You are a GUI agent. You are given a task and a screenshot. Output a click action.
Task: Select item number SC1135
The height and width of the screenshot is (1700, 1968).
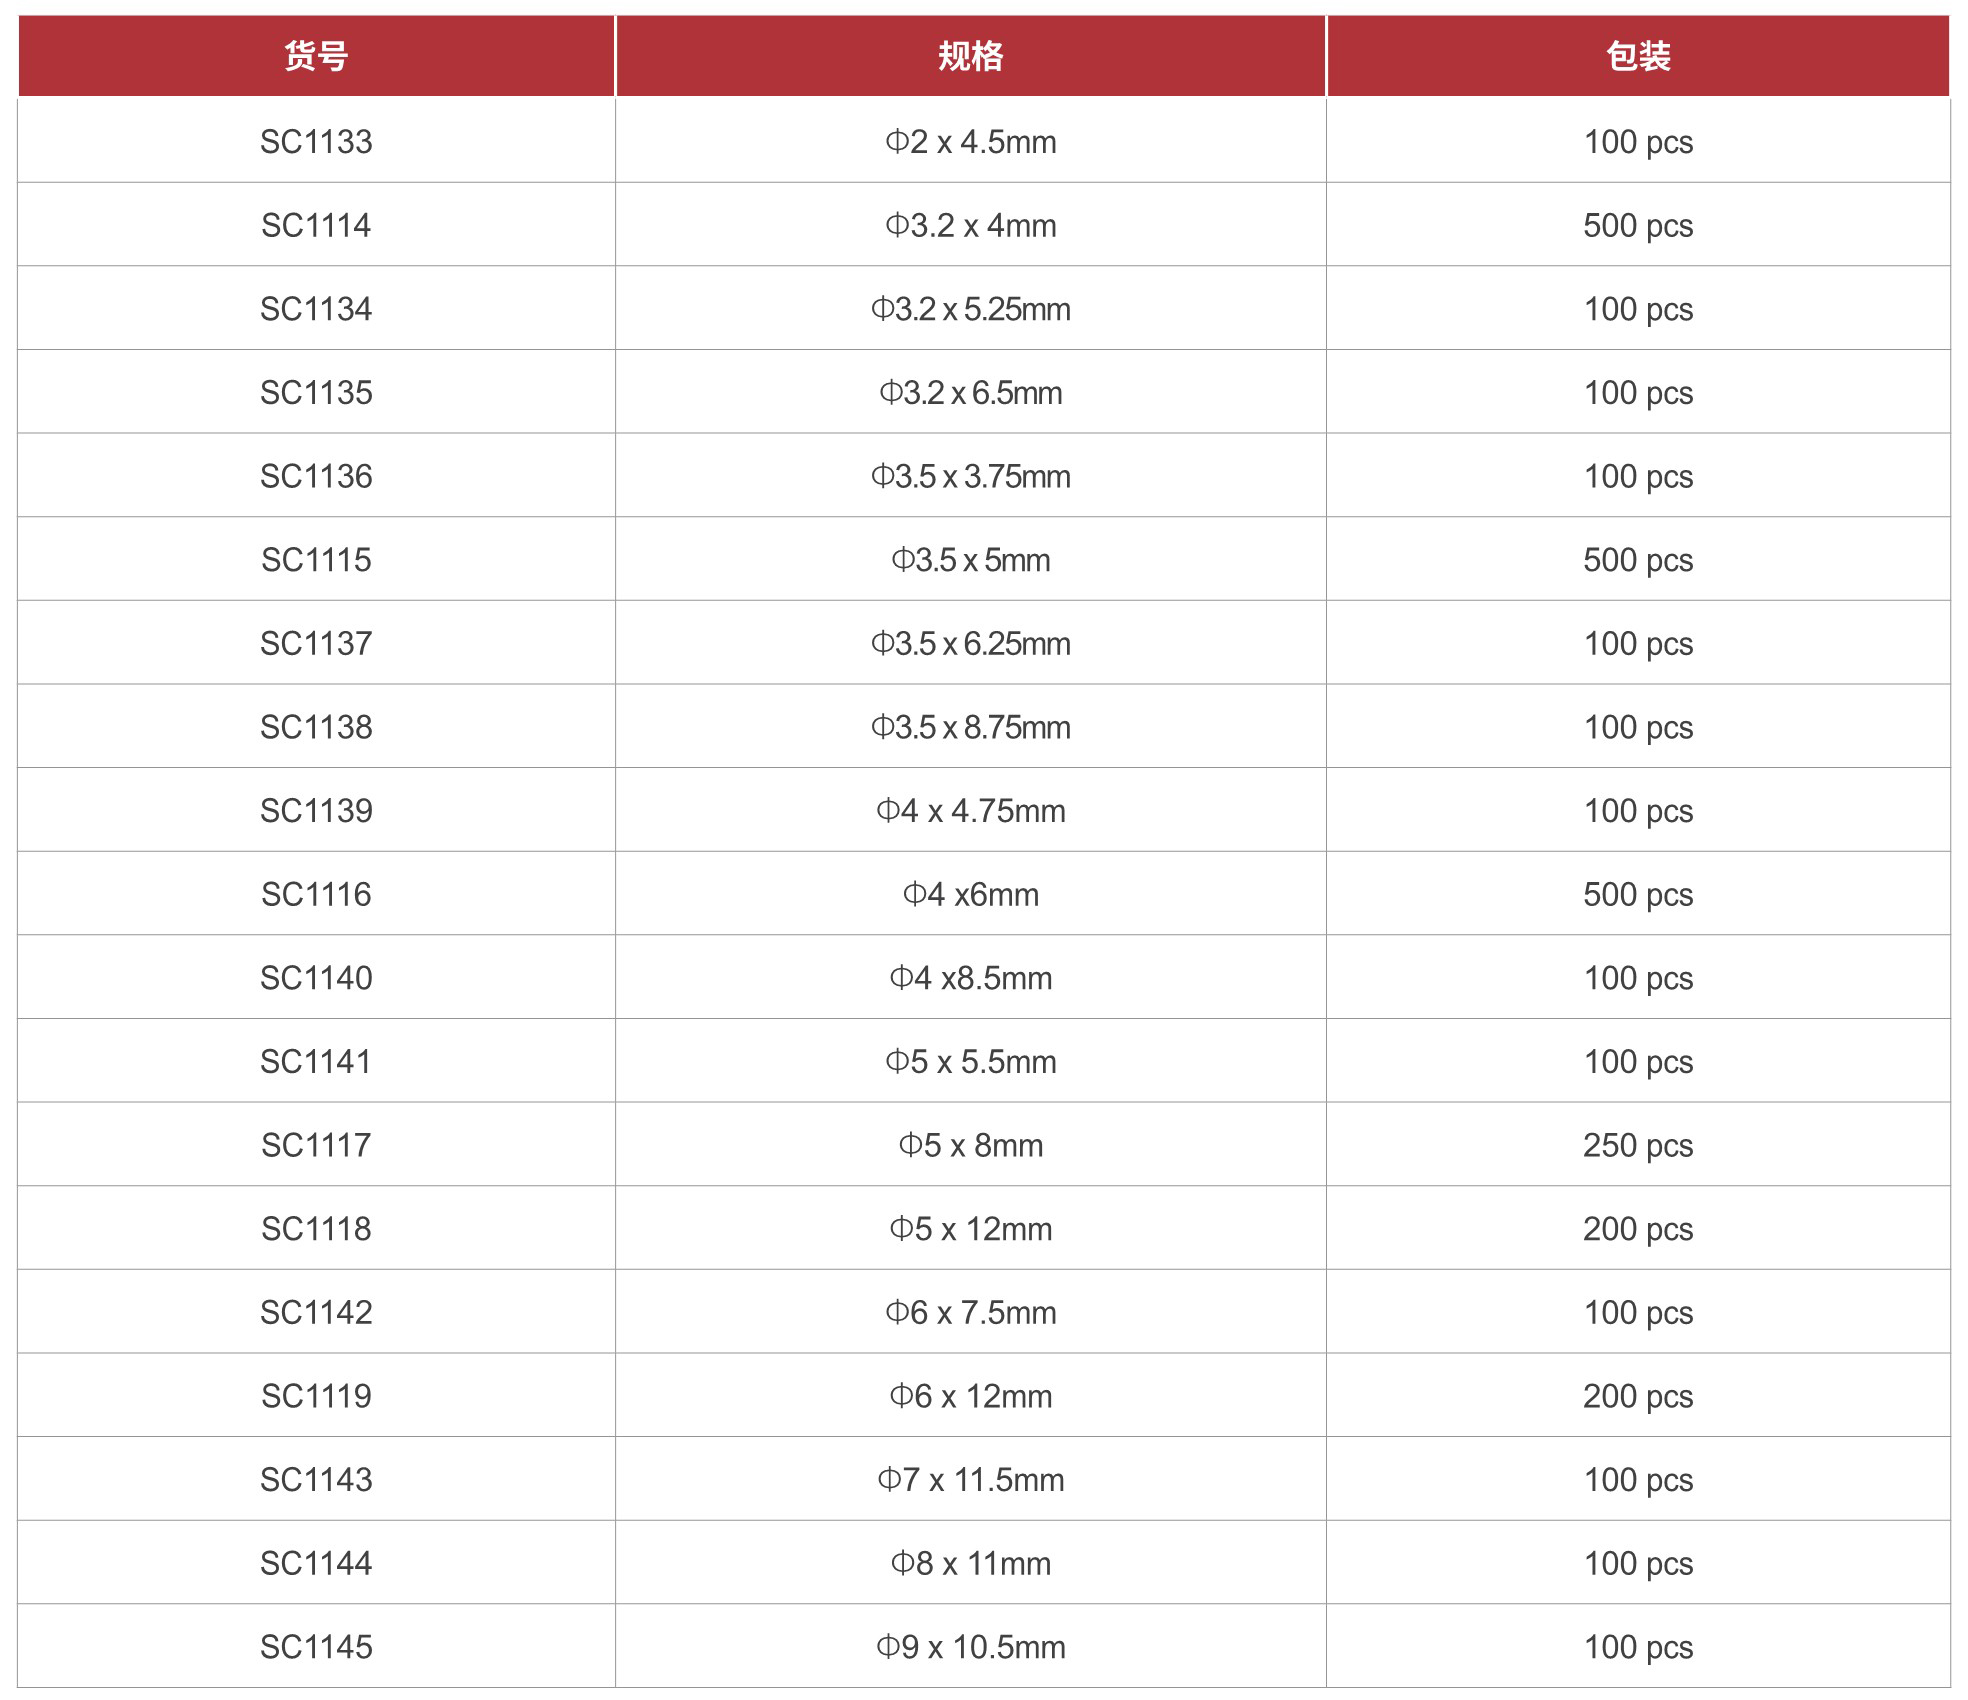pos(316,393)
